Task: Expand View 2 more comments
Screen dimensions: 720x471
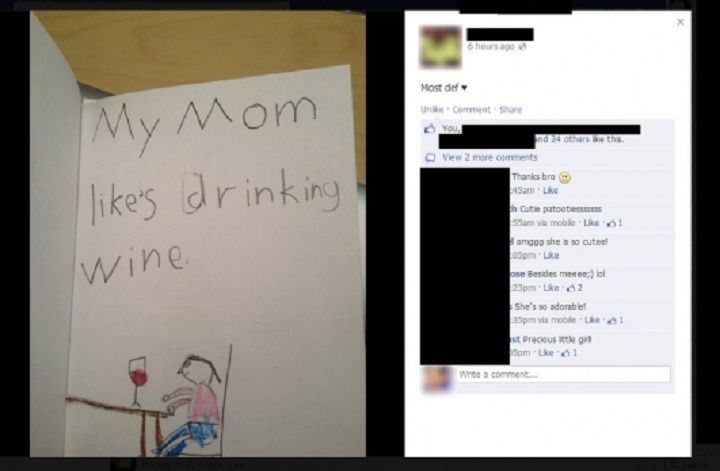Action: (489, 157)
